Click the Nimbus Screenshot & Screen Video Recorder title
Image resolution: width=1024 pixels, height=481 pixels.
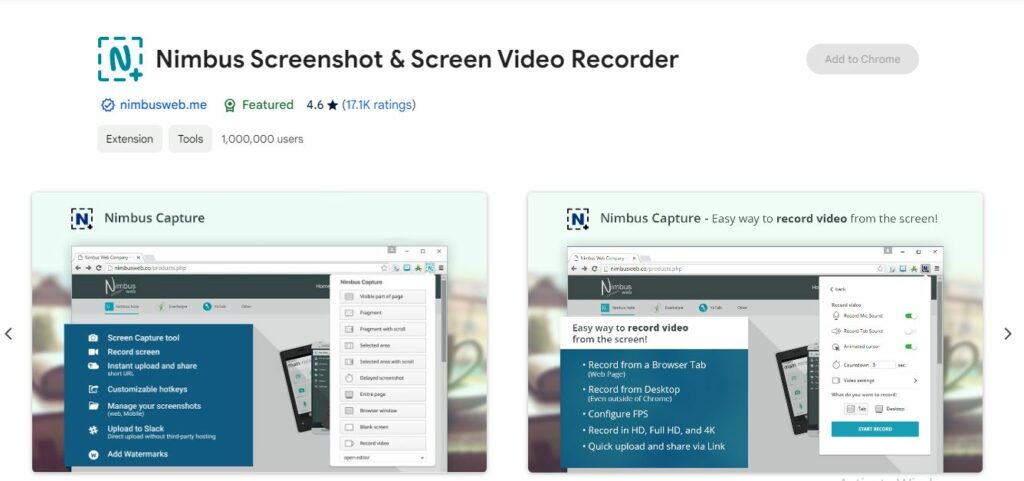[417, 59]
